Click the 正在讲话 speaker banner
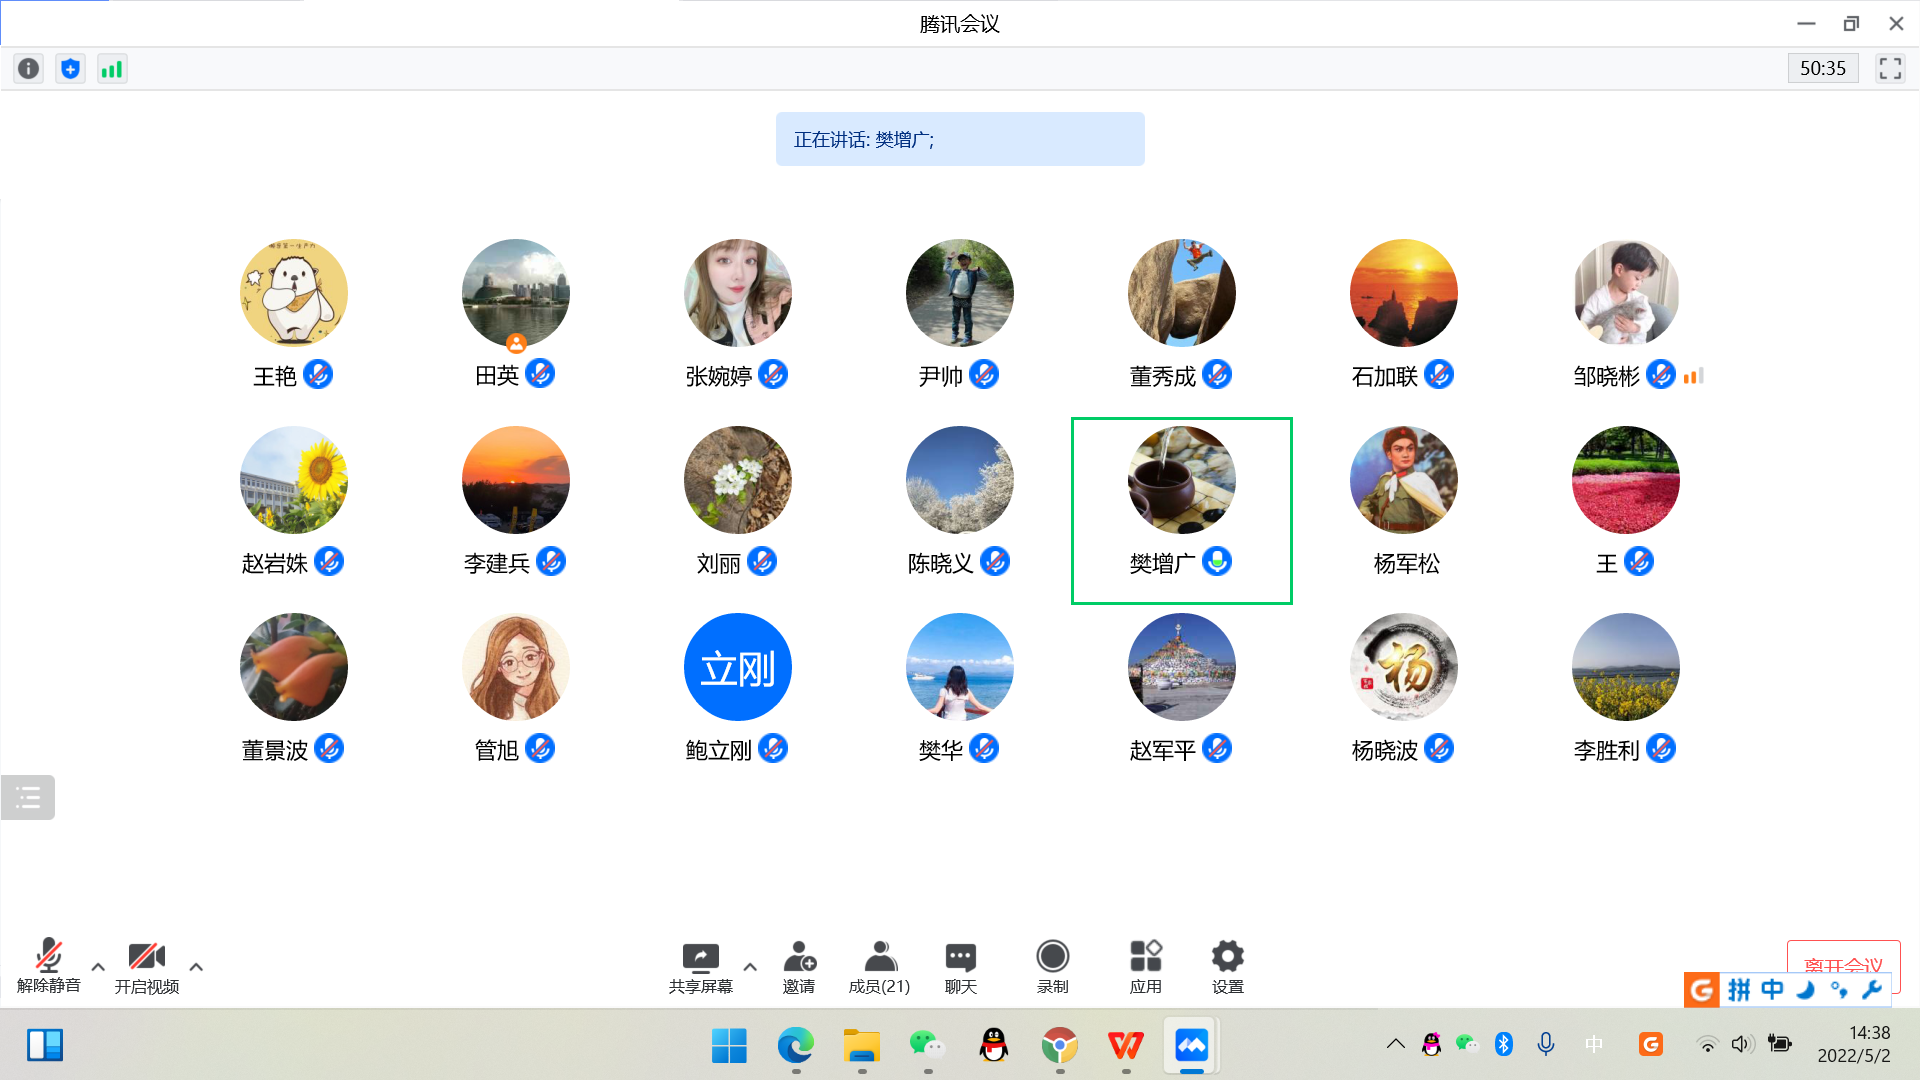The width and height of the screenshot is (1920, 1080). point(960,139)
